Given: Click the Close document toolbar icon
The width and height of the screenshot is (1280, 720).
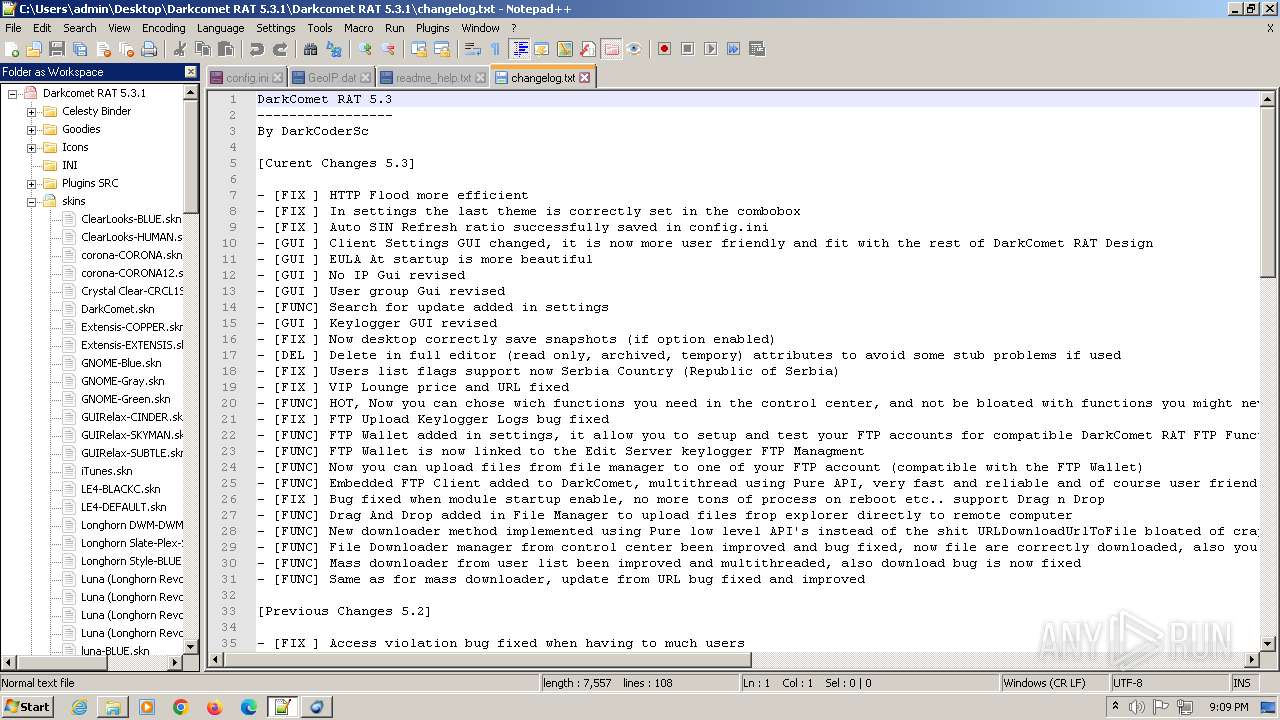Looking at the screenshot, I should click(x=103, y=49).
